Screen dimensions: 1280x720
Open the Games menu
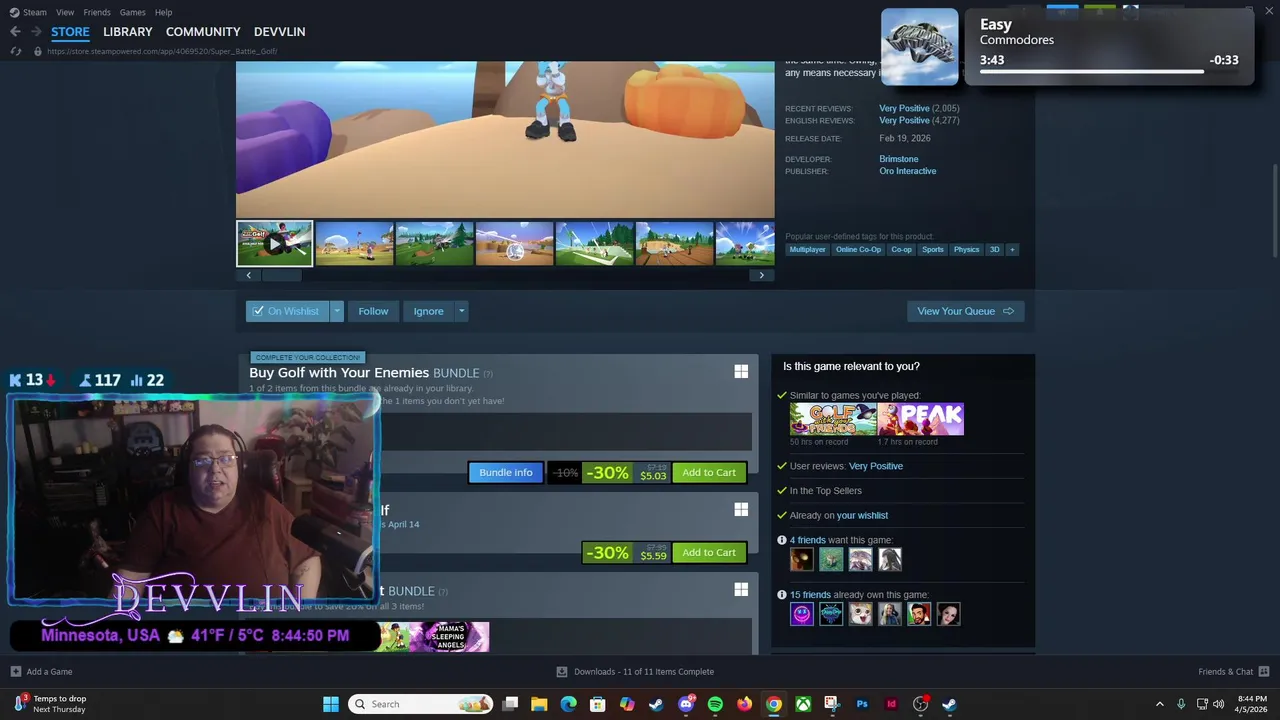(132, 12)
